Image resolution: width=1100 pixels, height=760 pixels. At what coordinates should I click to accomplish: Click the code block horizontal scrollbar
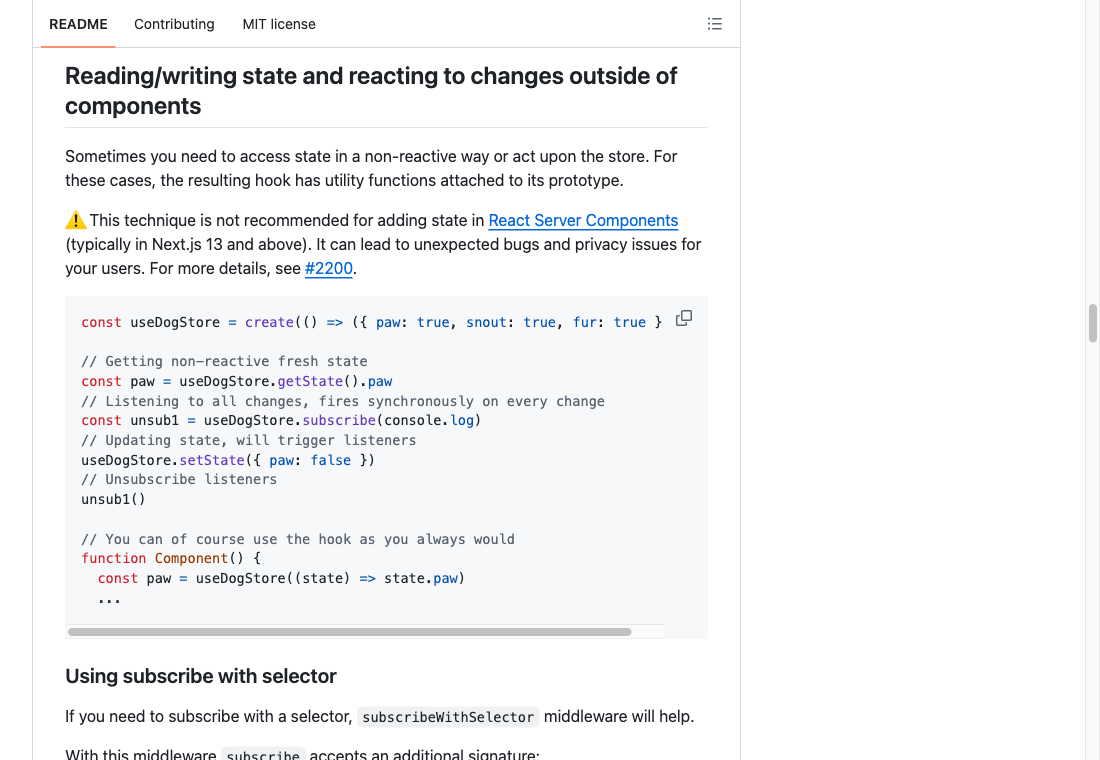point(349,632)
